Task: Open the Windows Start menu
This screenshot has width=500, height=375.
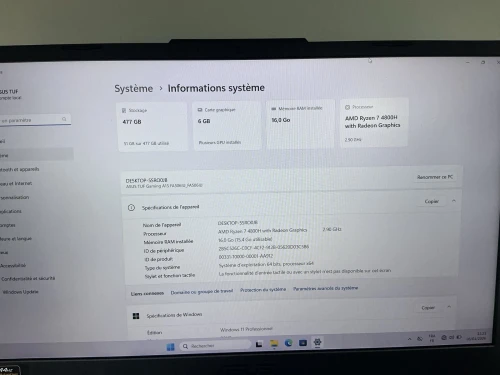Action: click(x=170, y=347)
